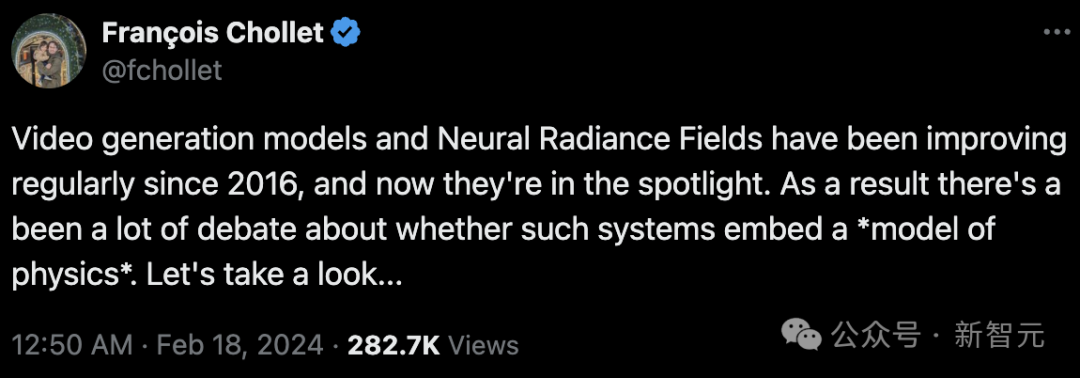
Task: Click the François Chollet display name
Action: pos(213,33)
